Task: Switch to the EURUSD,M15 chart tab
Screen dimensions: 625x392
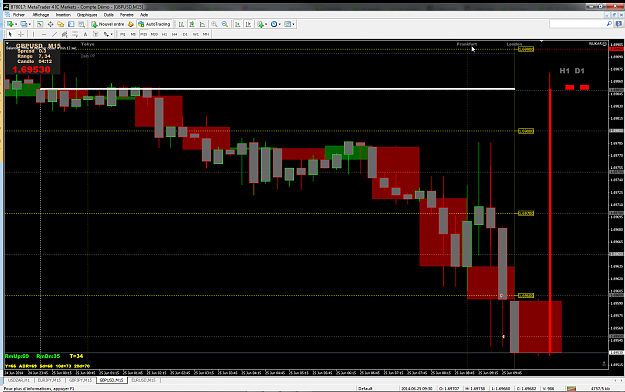Action: coord(143,380)
